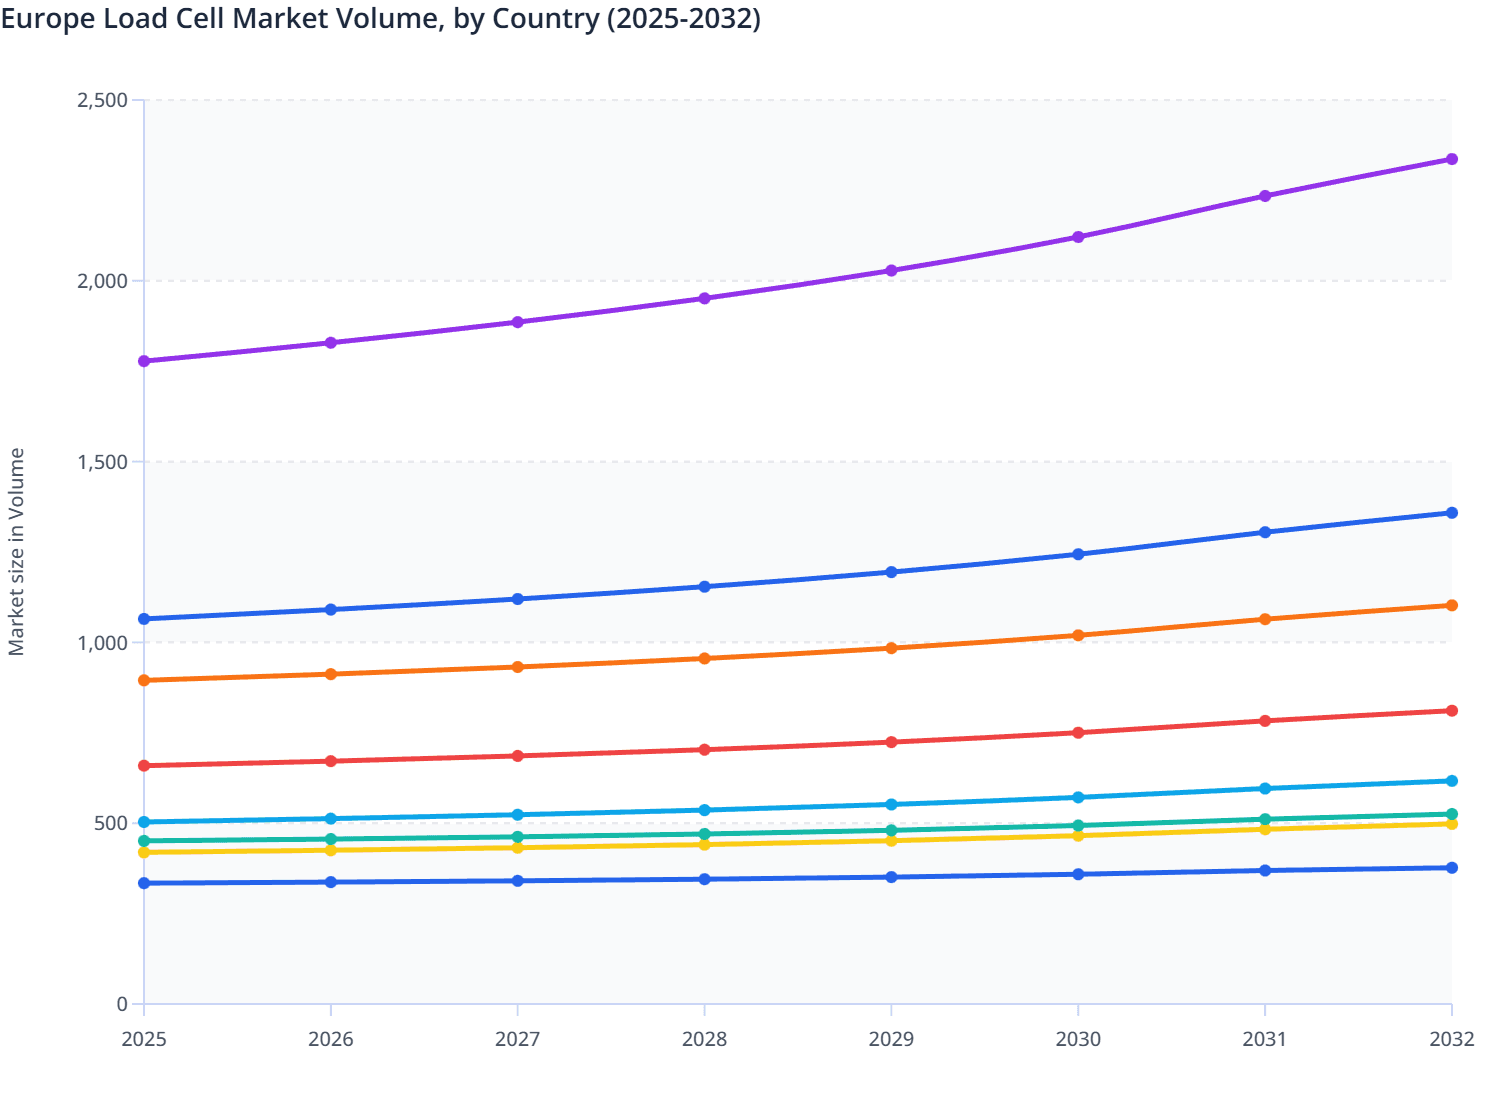Select the yellow line's 2030 marker
The image size is (1508, 1120).
pyautogui.click(x=1078, y=836)
